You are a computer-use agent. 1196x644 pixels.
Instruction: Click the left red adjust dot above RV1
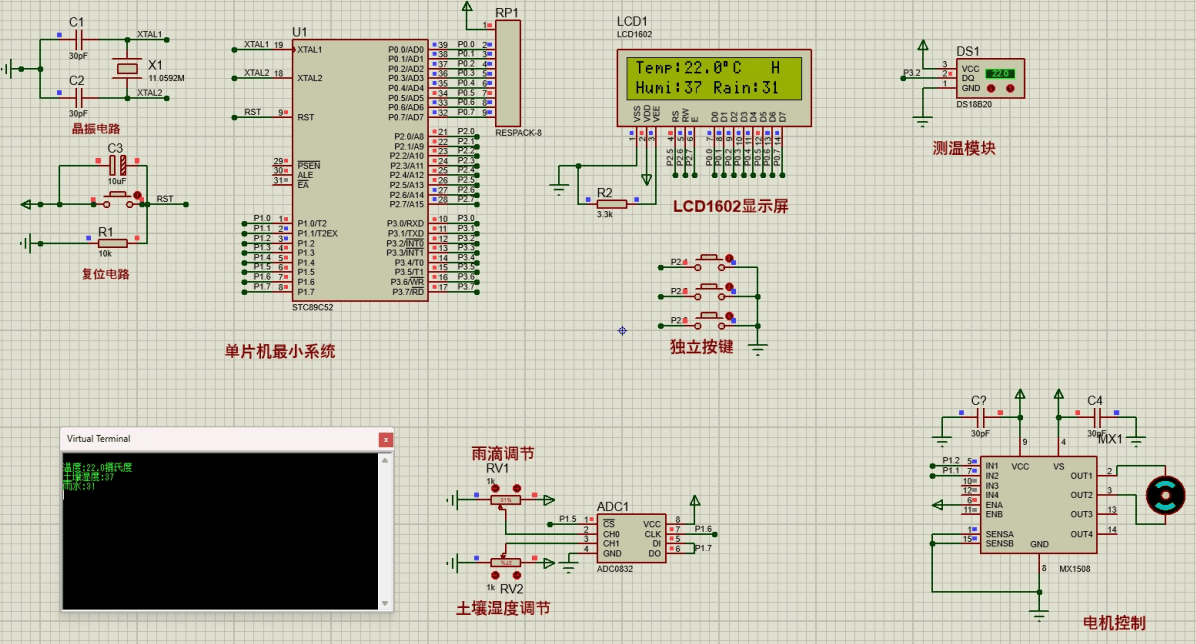495,487
